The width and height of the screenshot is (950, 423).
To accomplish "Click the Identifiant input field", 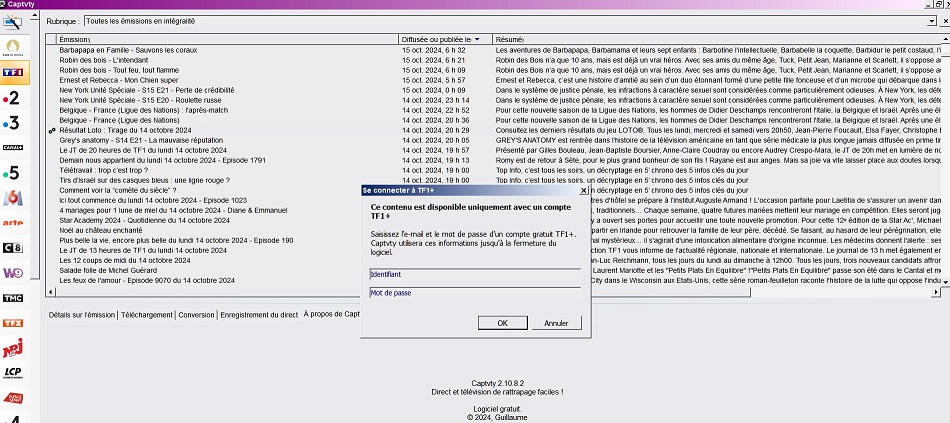I will pos(474,273).
